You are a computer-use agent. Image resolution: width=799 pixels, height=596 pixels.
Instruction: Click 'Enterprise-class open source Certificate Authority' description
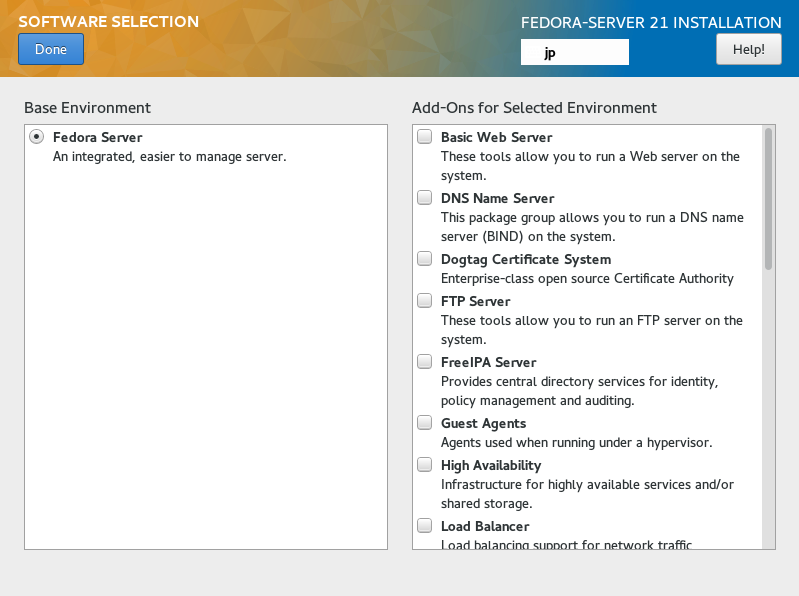[x=587, y=279]
